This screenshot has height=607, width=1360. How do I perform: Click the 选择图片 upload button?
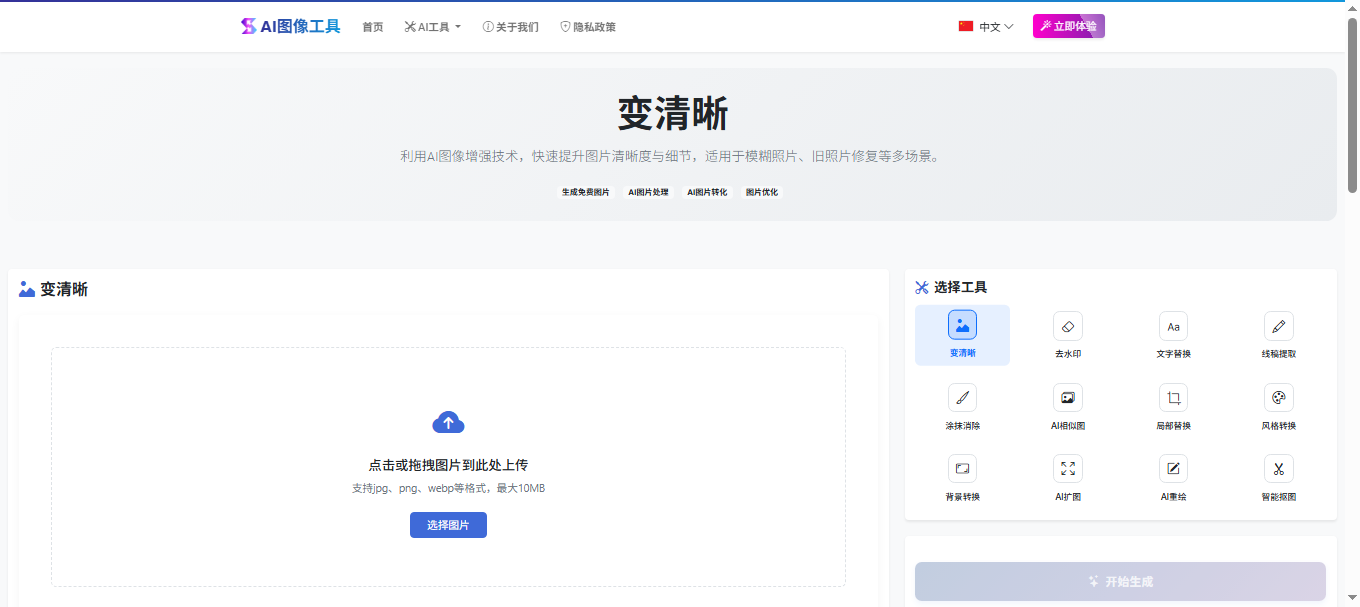[448, 524]
